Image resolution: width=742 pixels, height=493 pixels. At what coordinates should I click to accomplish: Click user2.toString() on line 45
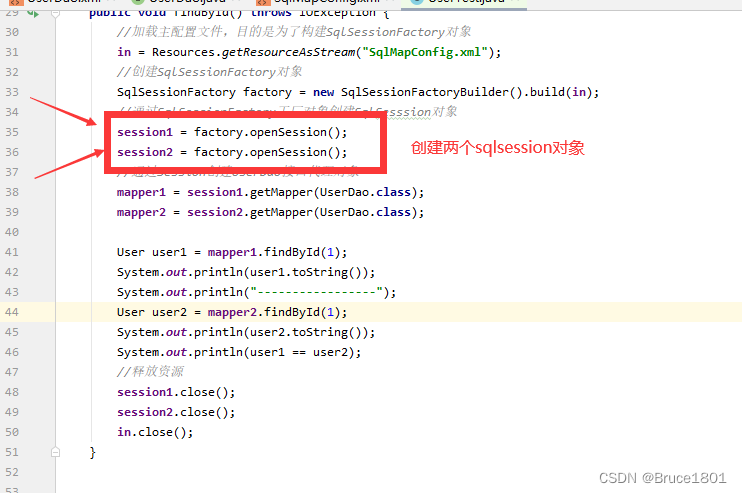point(306,333)
